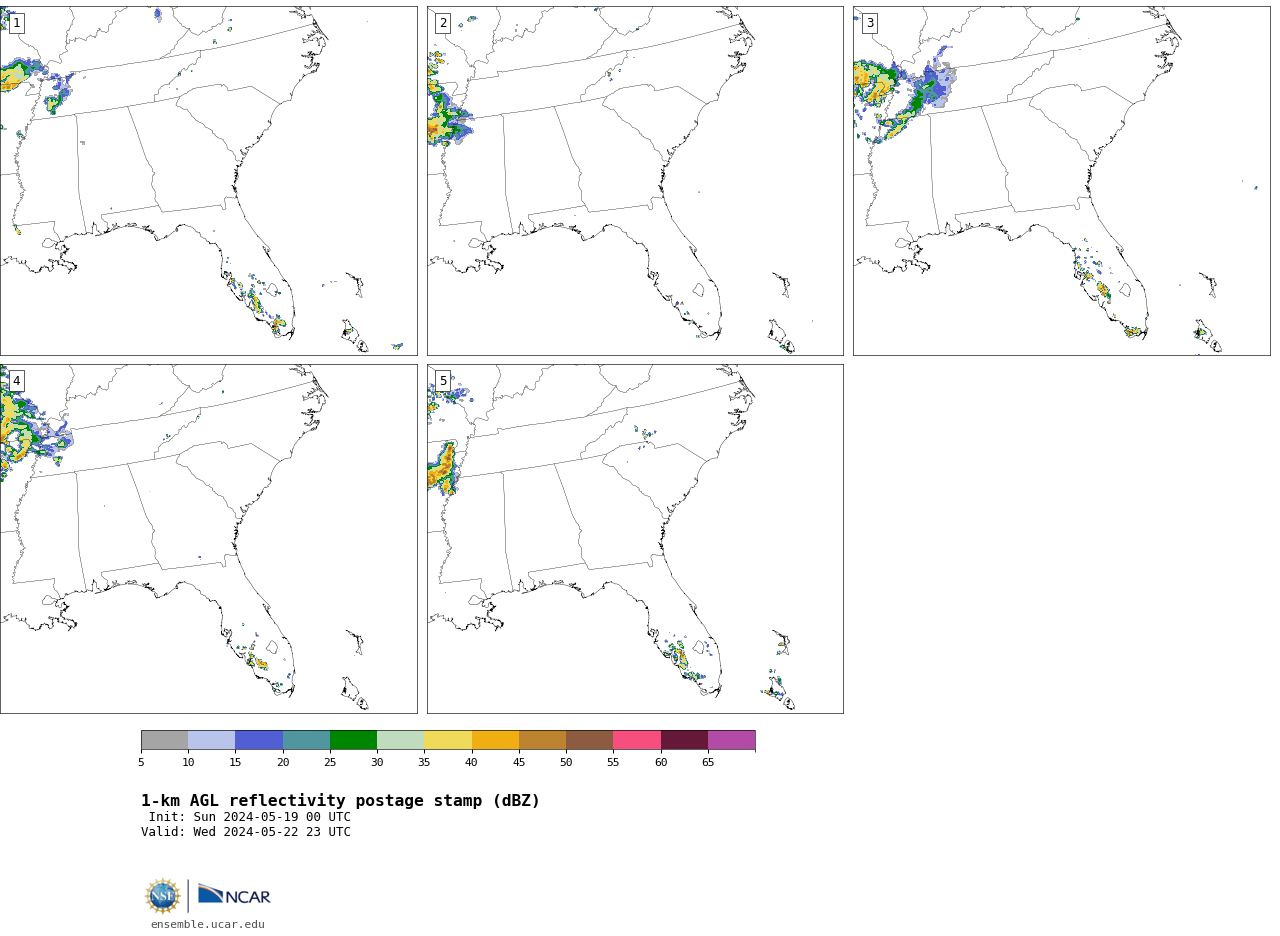
Task: Click the purple 65+ dBZ swatch
Action: (732, 740)
